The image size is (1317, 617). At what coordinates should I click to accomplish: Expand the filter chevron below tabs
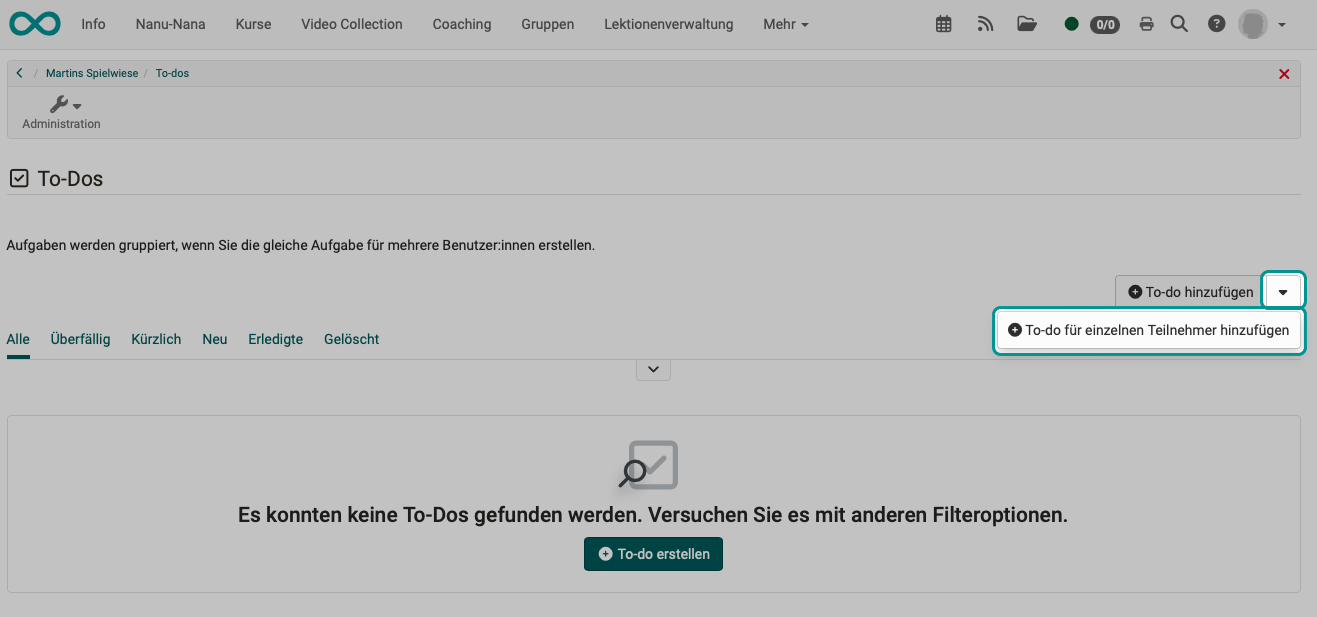653,369
